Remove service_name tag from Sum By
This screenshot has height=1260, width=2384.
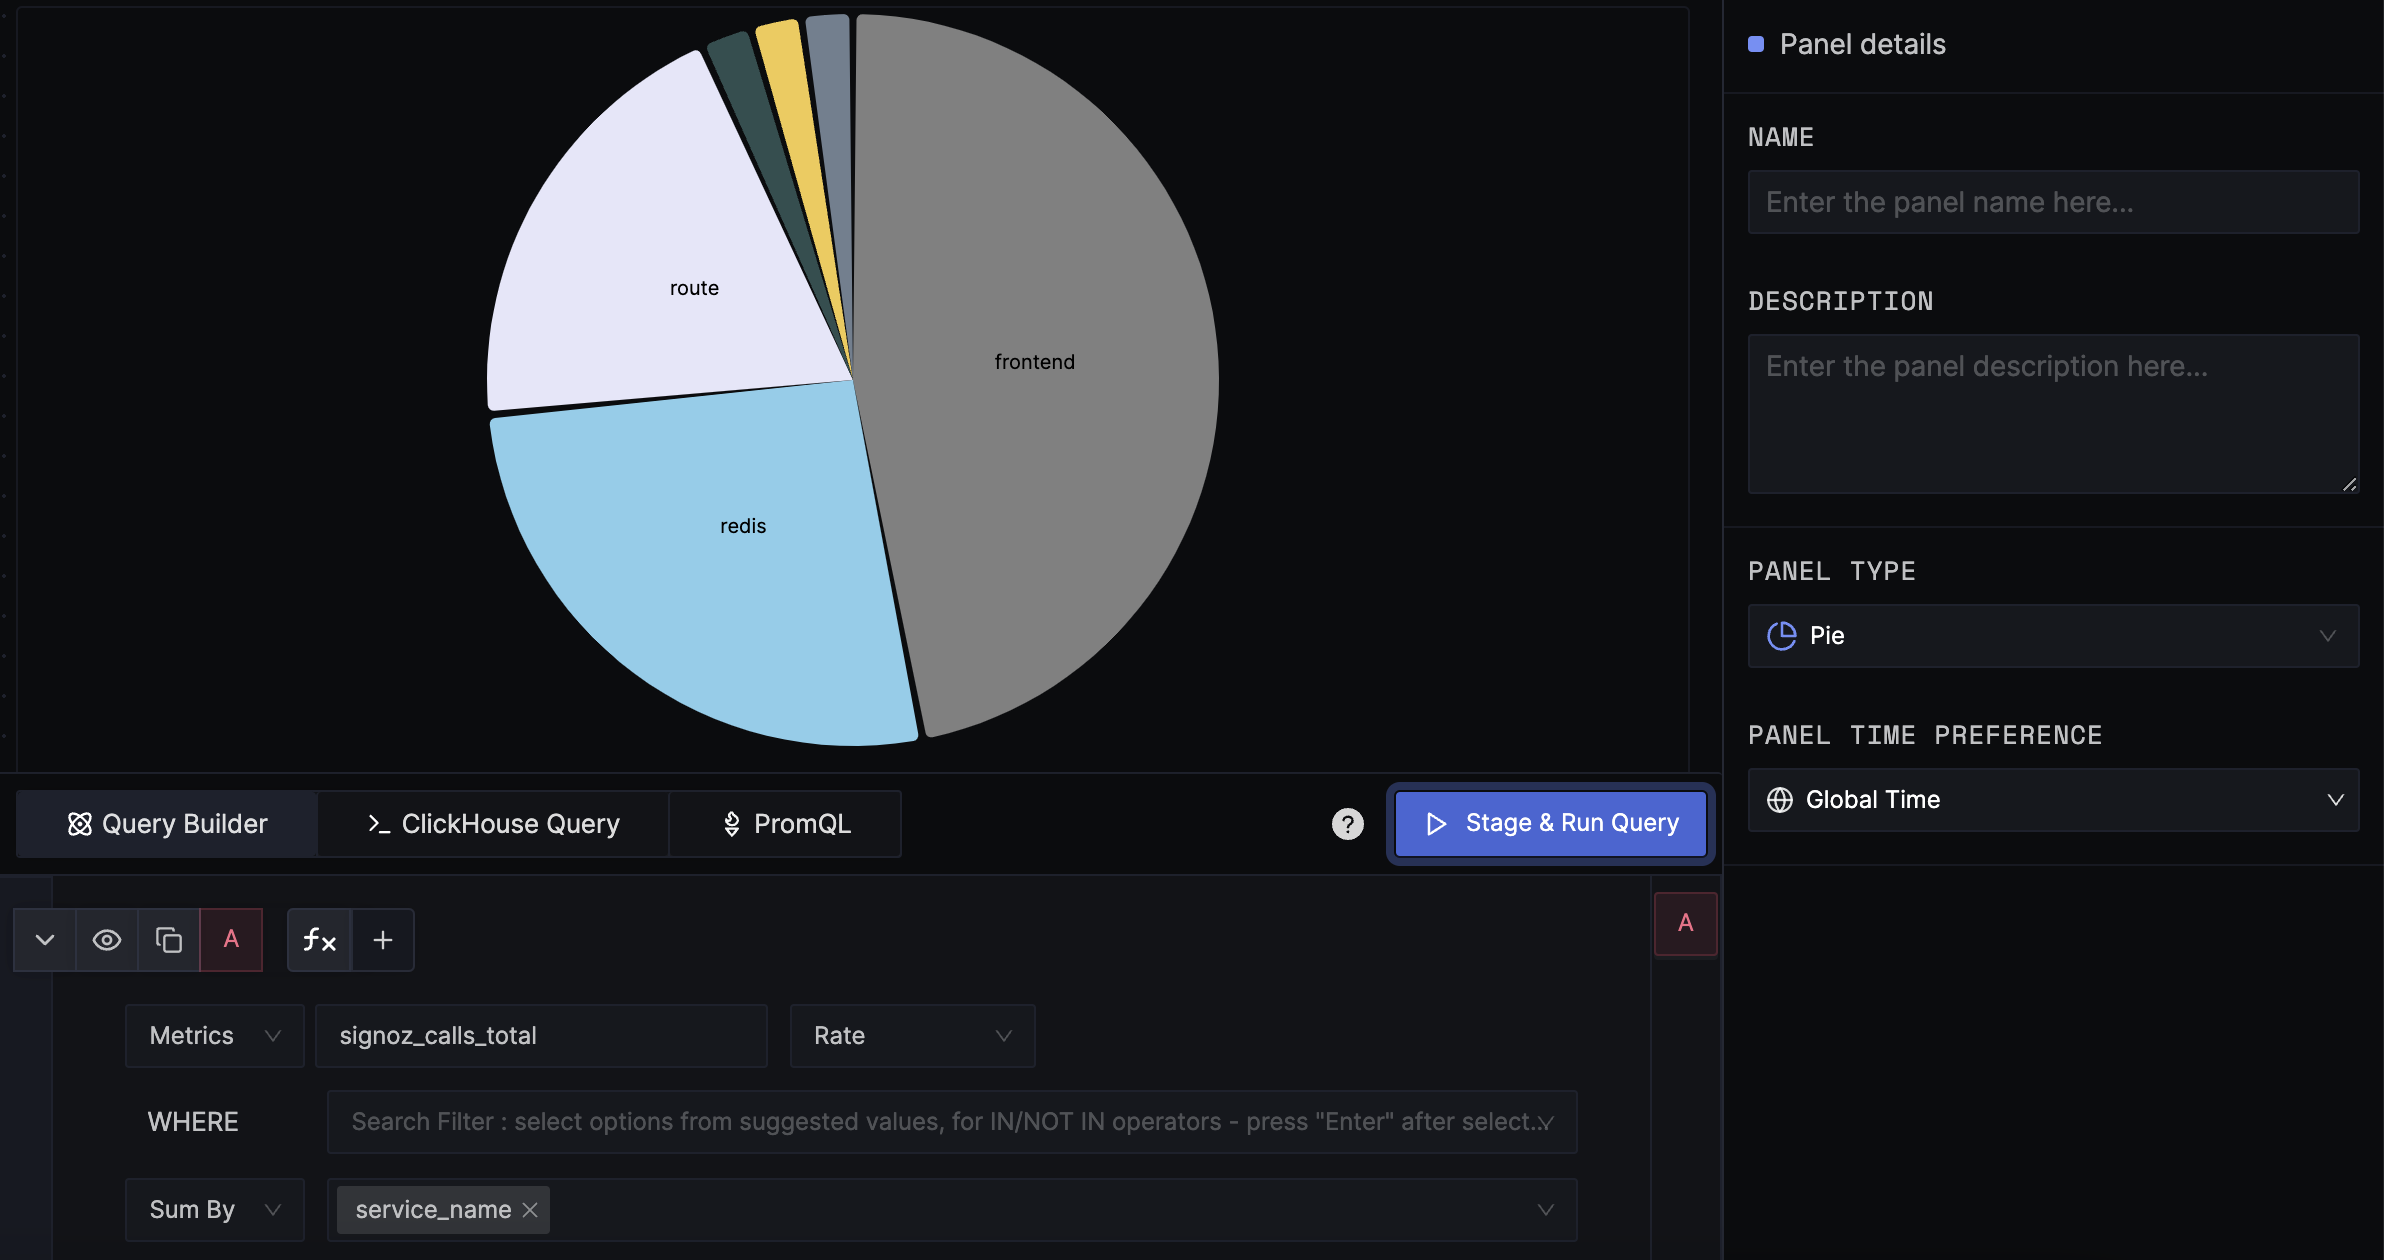click(x=533, y=1208)
